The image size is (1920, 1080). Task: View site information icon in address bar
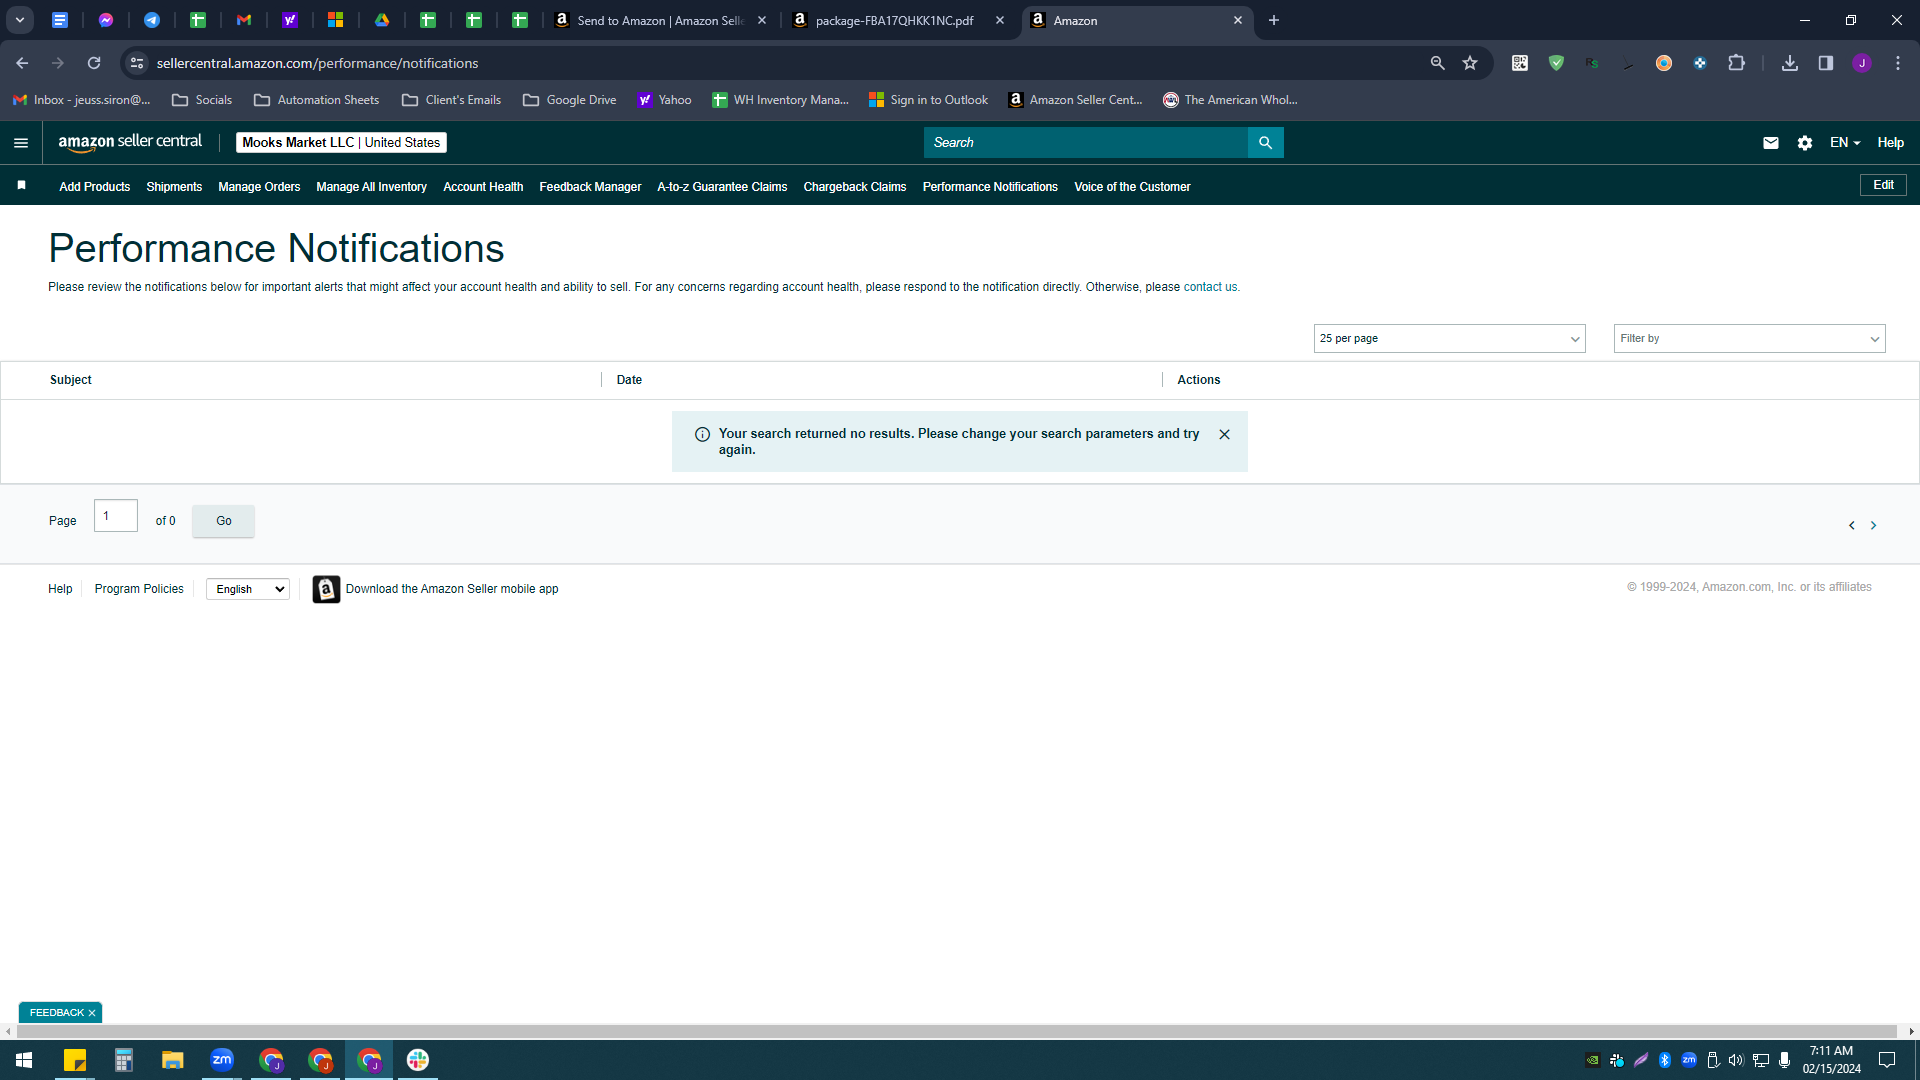pyautogui.click(x=137, y=63)
